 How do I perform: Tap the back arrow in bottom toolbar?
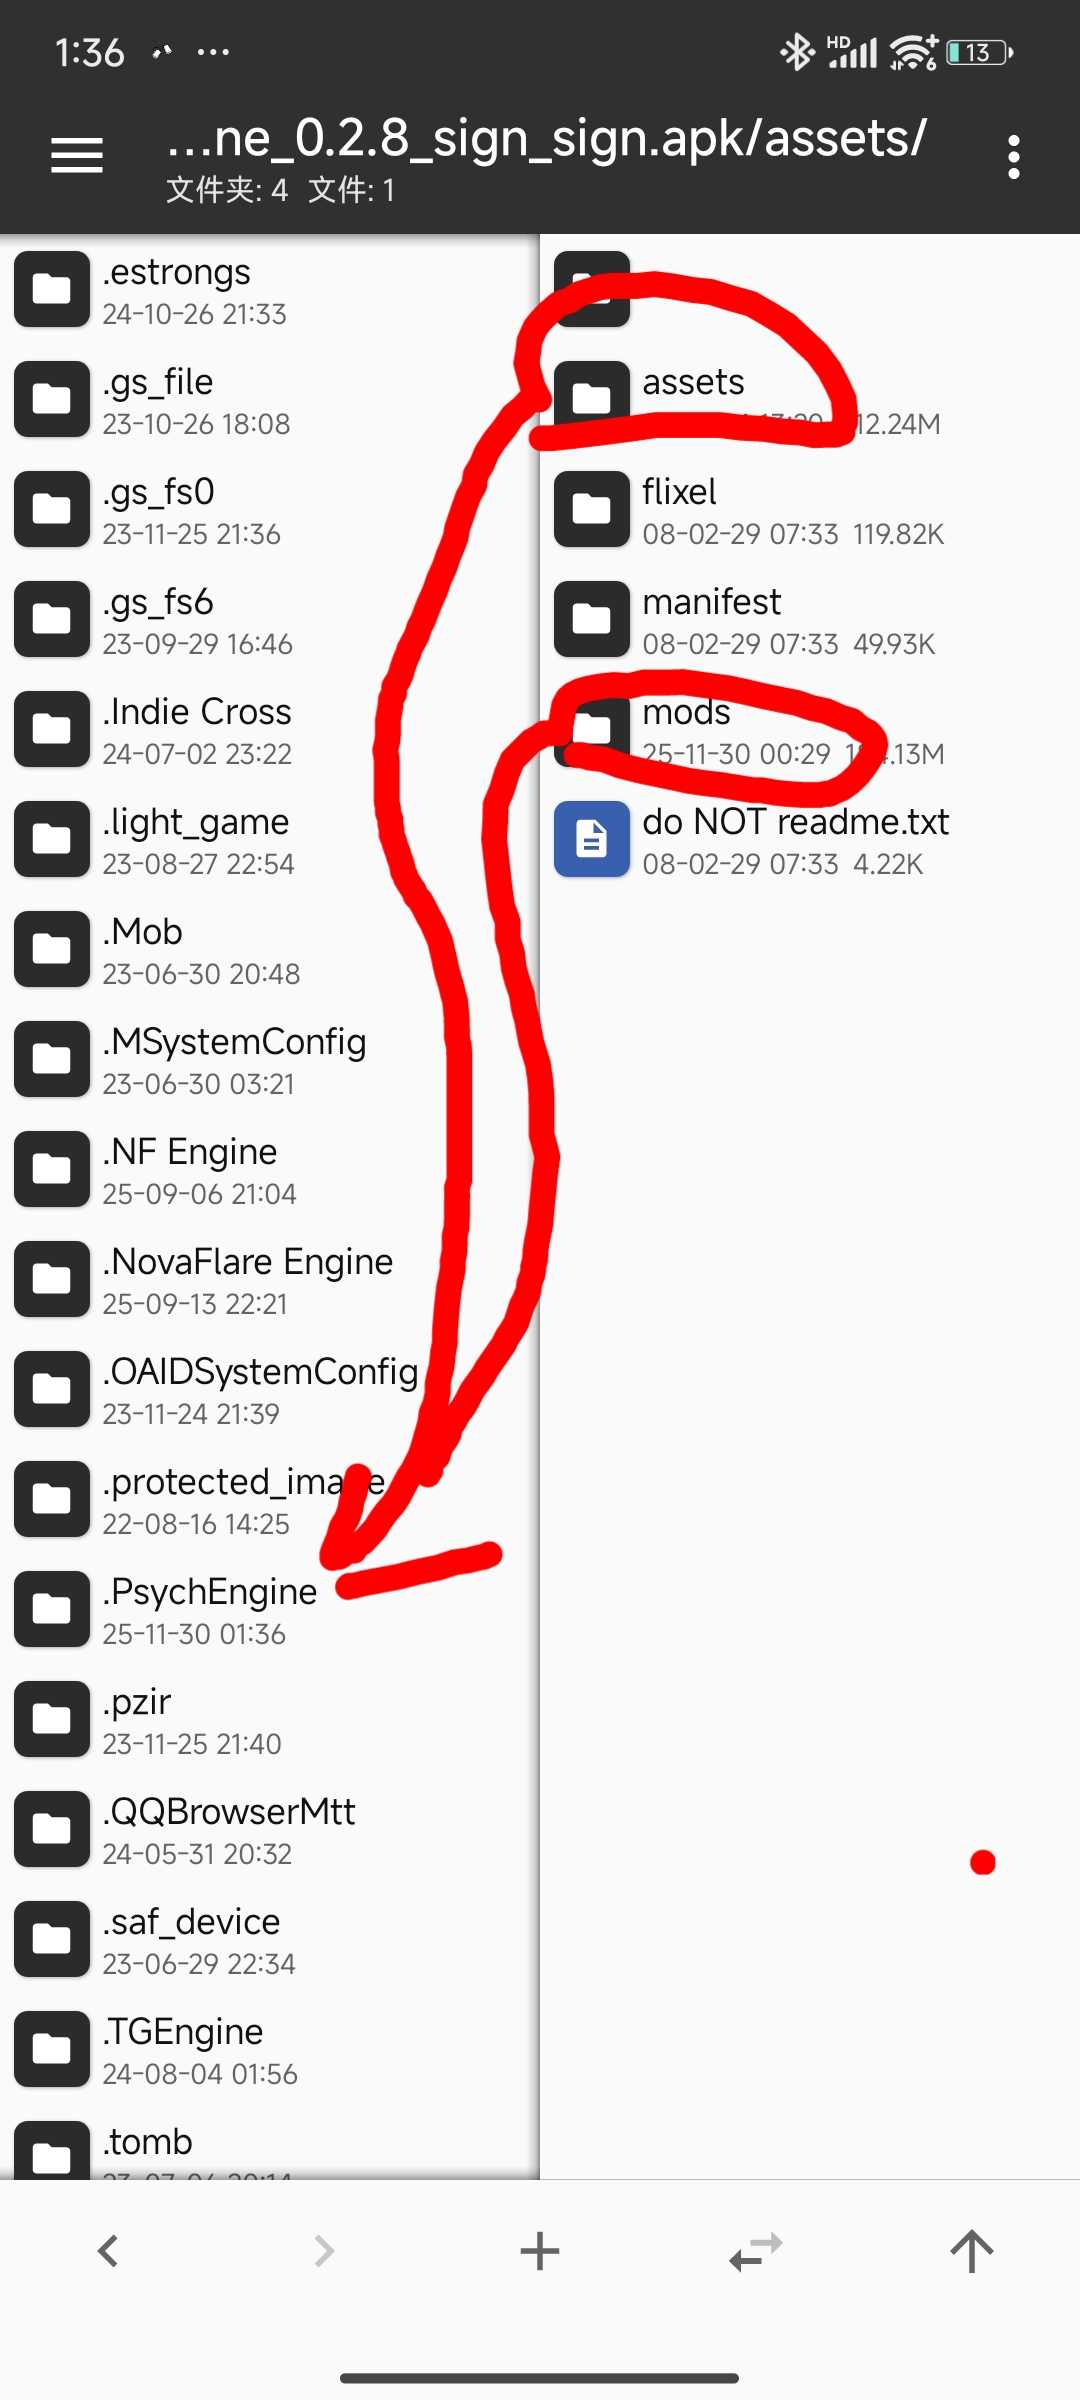108,2251
